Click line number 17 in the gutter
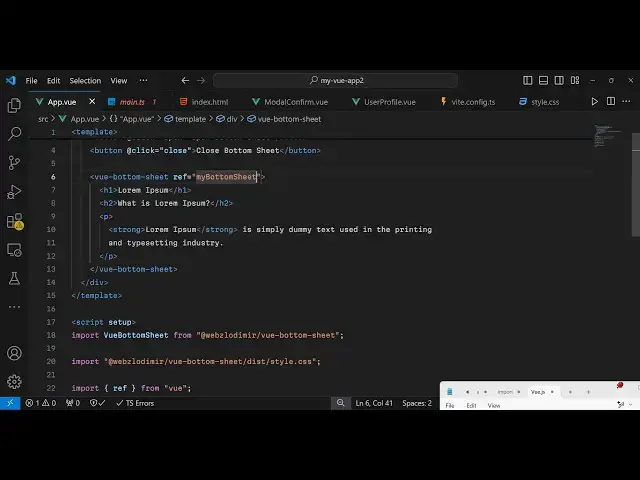The image size is (640, 480). [x=51, y=322]
